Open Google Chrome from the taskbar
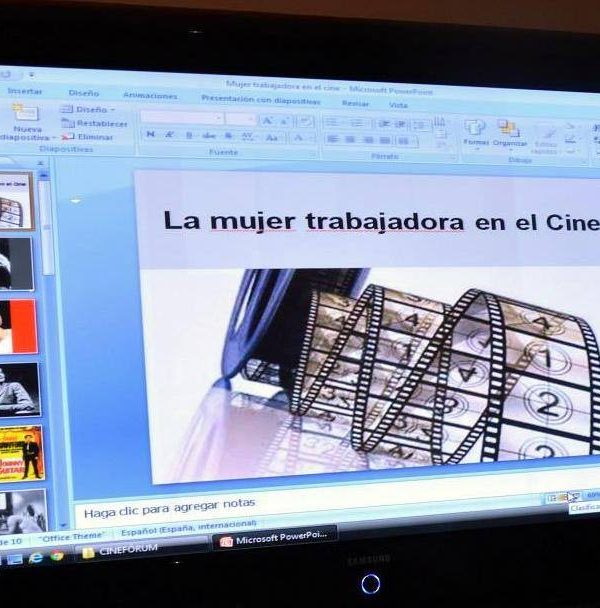The image size is (600, 608). (57, 556)
